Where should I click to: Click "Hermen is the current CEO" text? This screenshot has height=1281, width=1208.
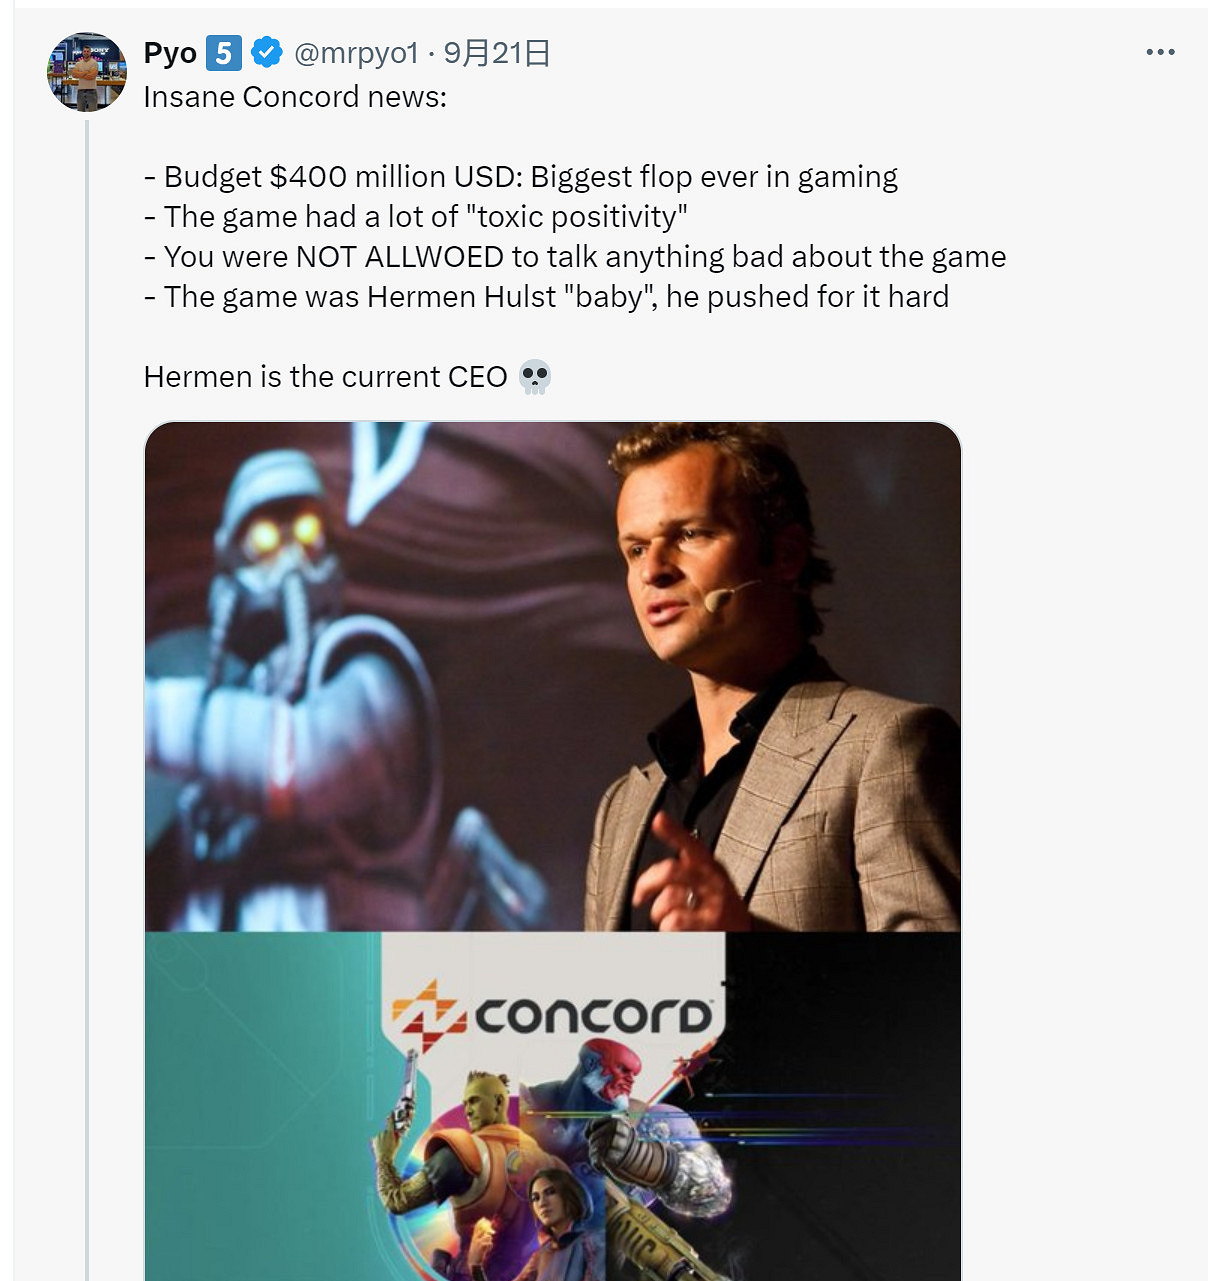point(325,377)
